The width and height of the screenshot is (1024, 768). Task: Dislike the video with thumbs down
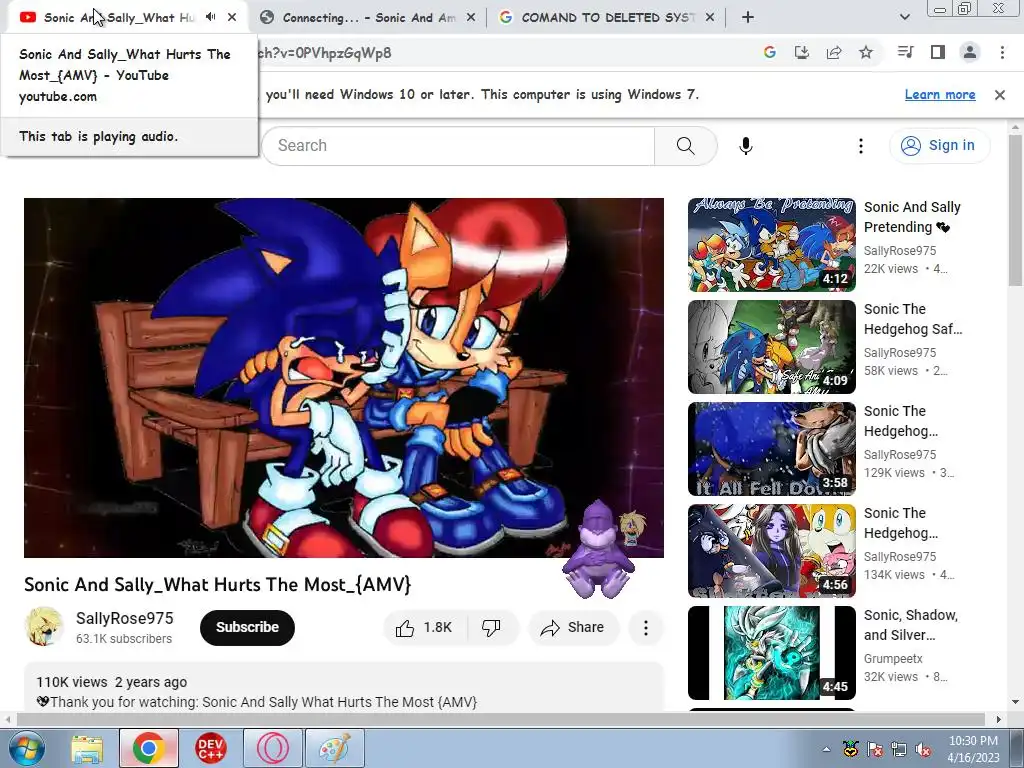pos(491,628)
